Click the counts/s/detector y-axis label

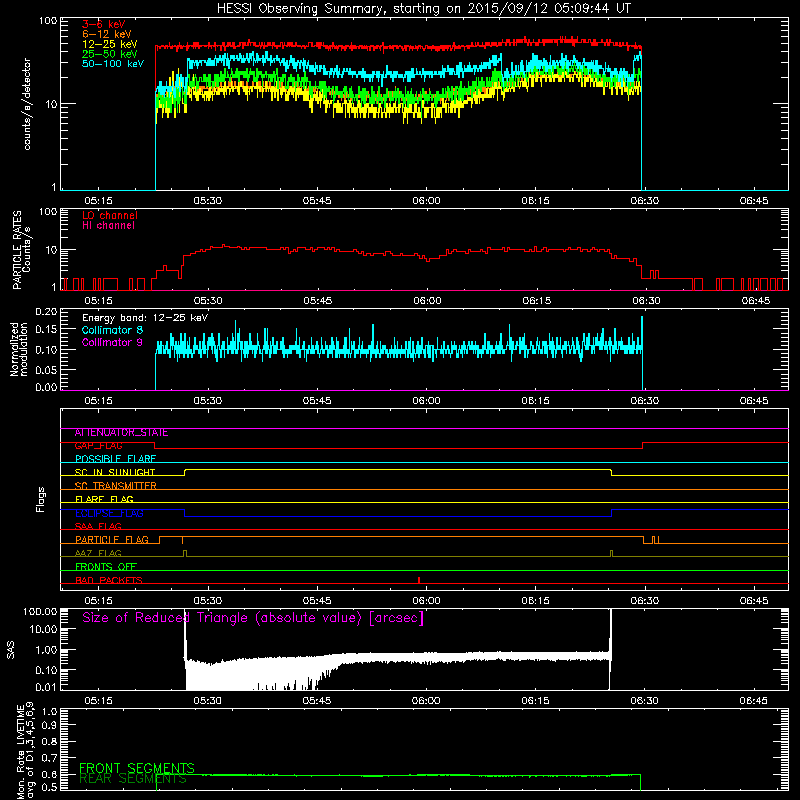pyautogui.click(x=27, y=104)
